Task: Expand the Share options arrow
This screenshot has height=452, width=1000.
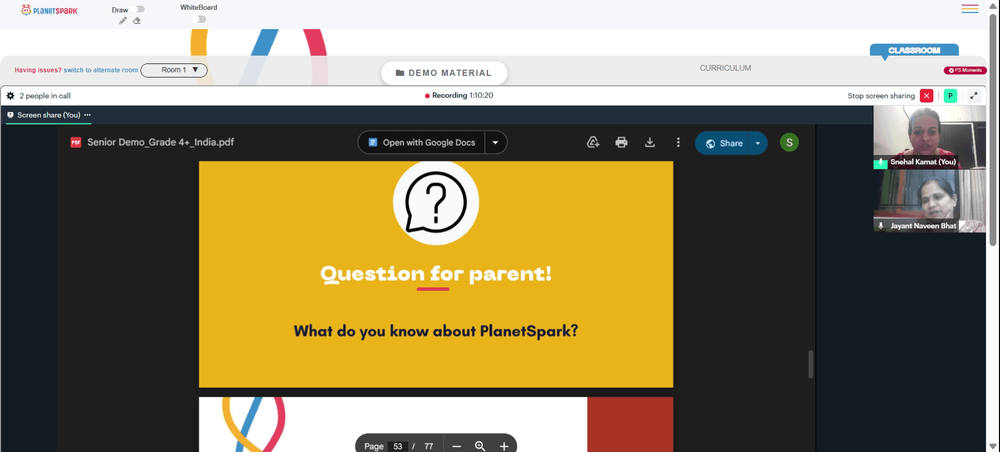Action: (758, 143)
